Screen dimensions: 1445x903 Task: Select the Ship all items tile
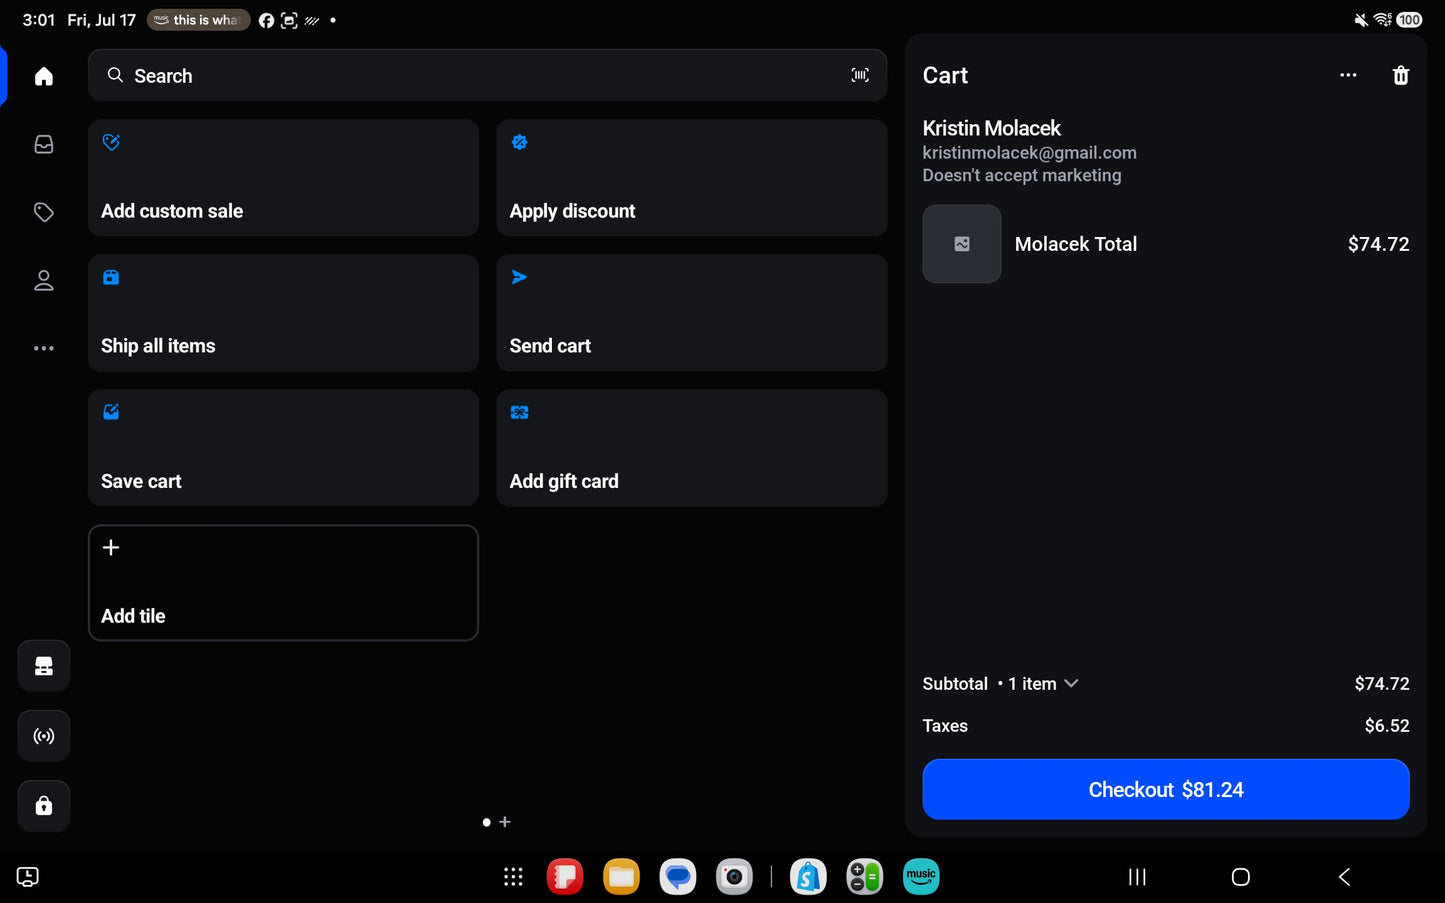[x=283, y=313]
